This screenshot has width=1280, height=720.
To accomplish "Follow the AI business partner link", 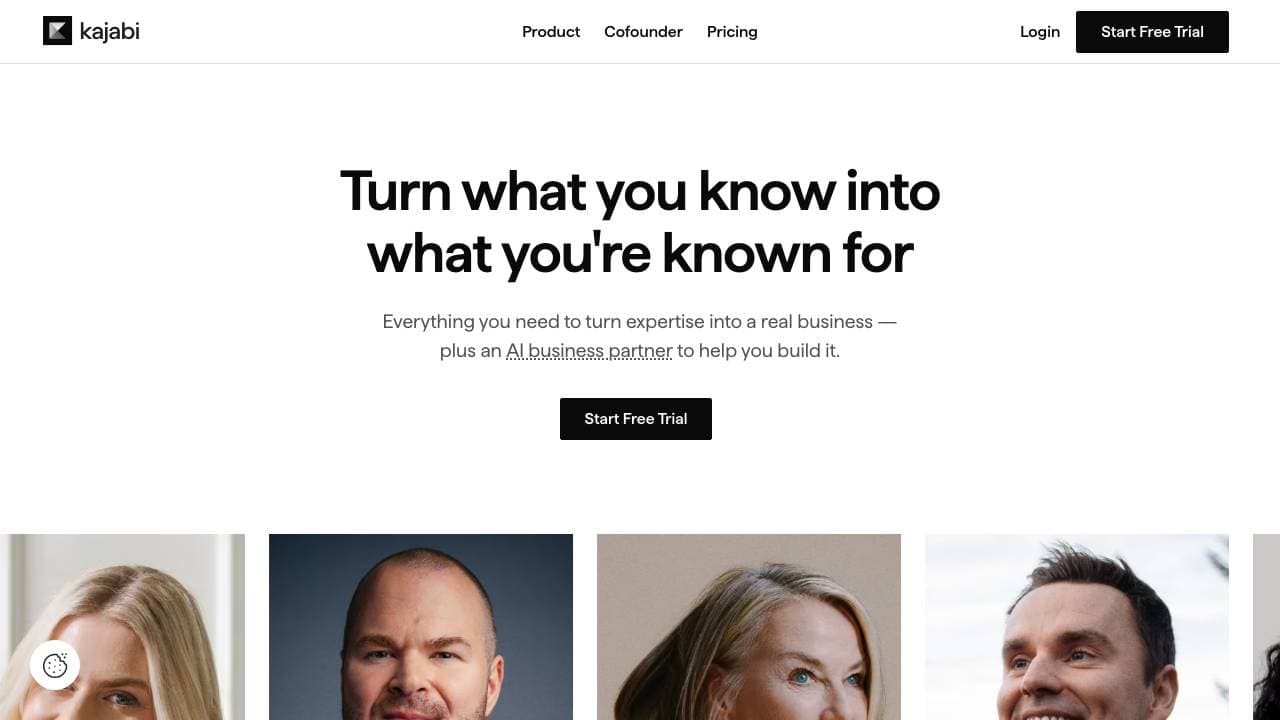I will [x=589, y=351].
